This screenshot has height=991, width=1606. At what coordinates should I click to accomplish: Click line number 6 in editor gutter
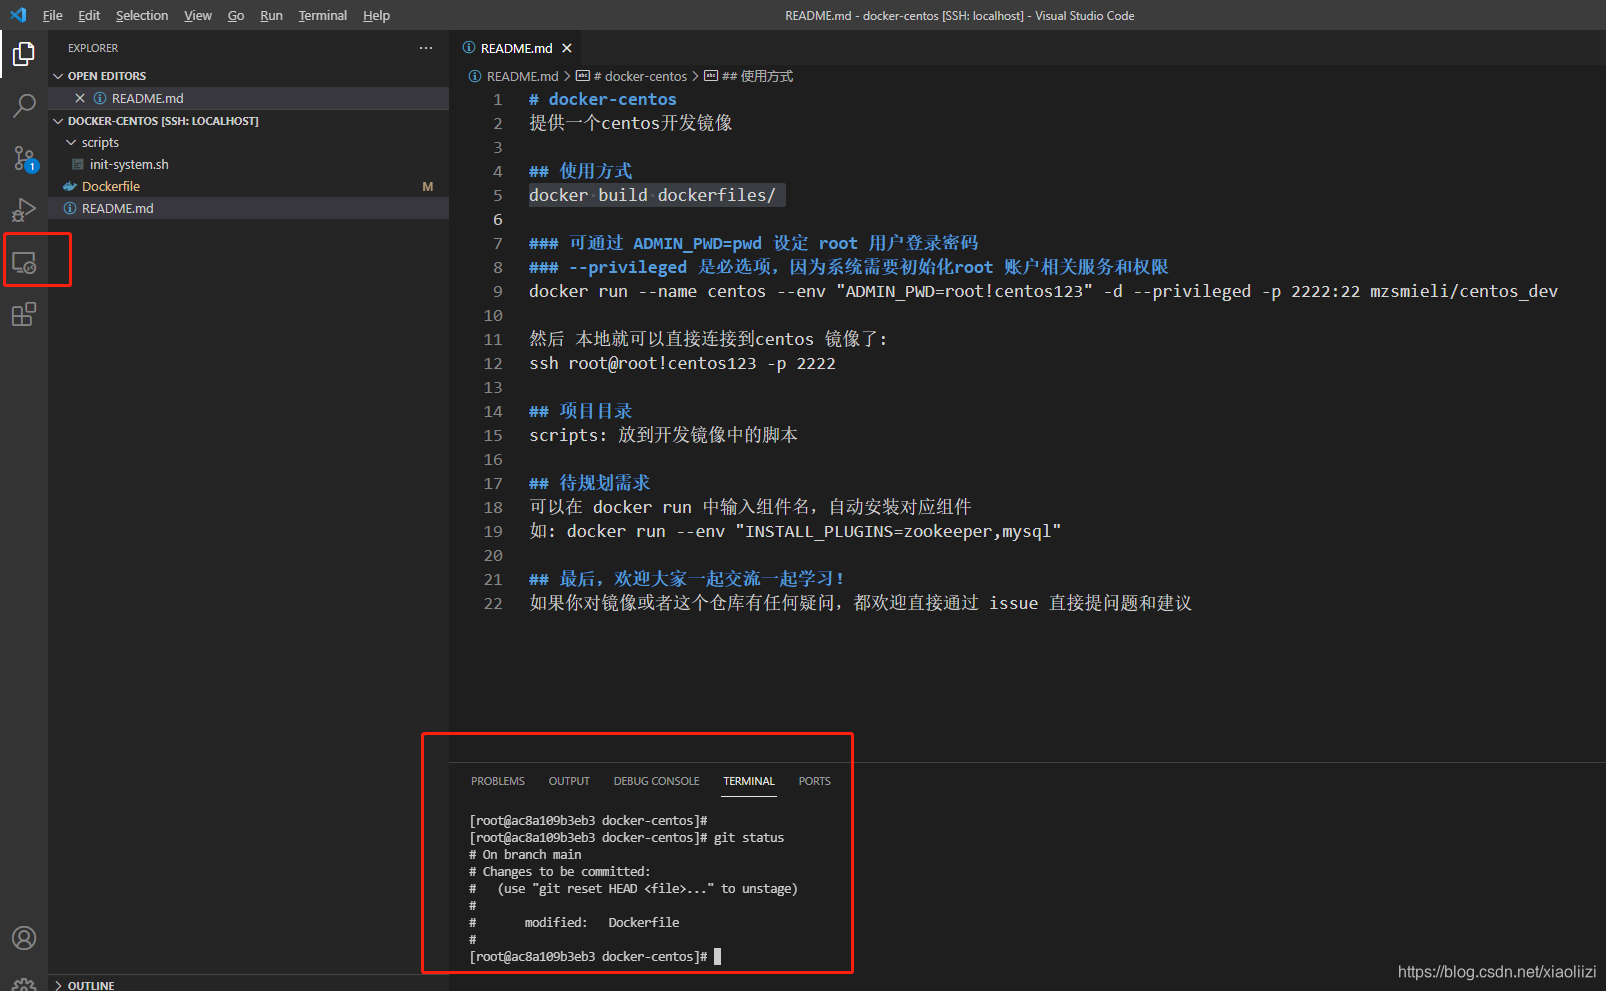coord(497,219)
